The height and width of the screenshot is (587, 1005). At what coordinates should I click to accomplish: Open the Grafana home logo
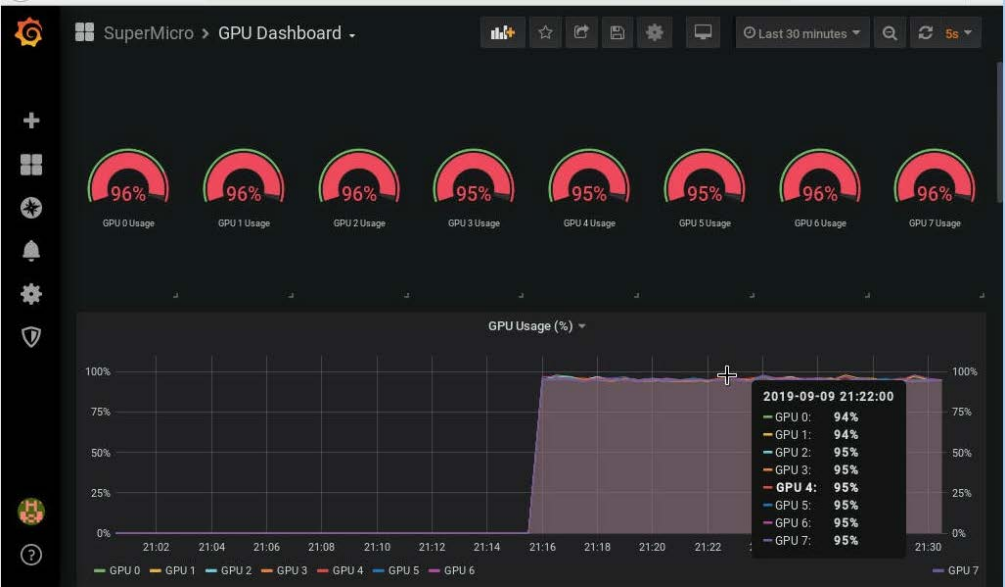coord(29,31)
